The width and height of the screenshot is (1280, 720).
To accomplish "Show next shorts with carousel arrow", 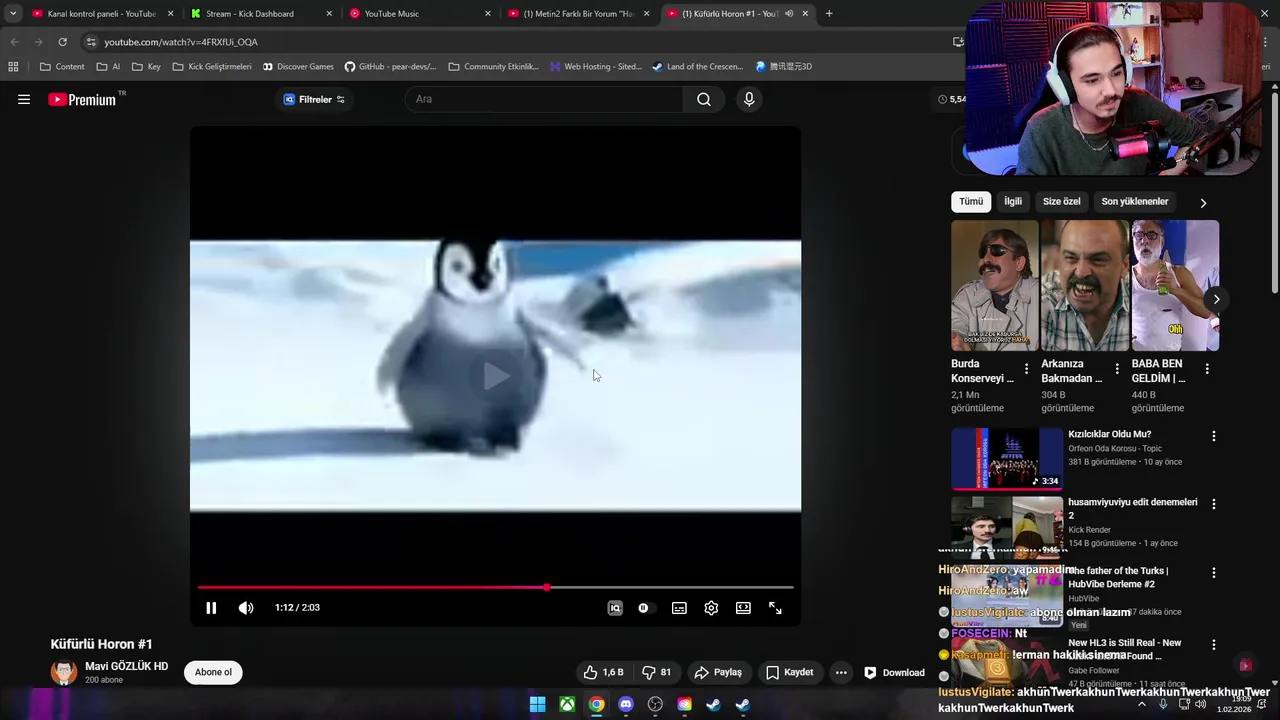I will [x=1216, y=299].
